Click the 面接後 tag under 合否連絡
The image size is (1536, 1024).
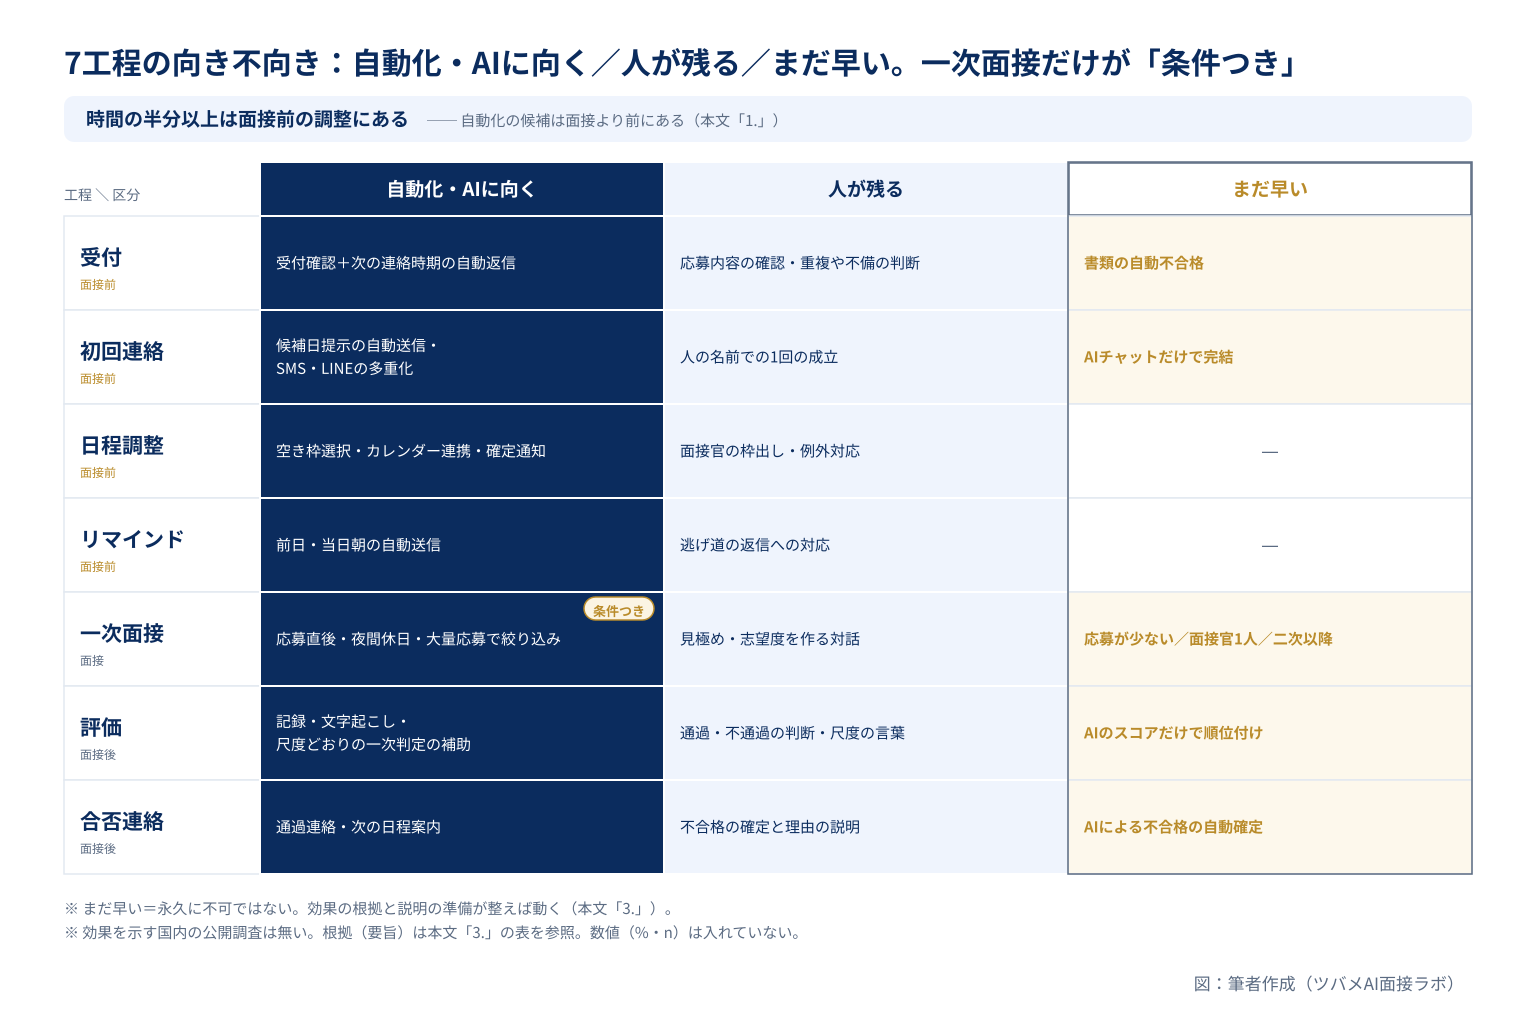pyautogui.click(x=98, y=849)
